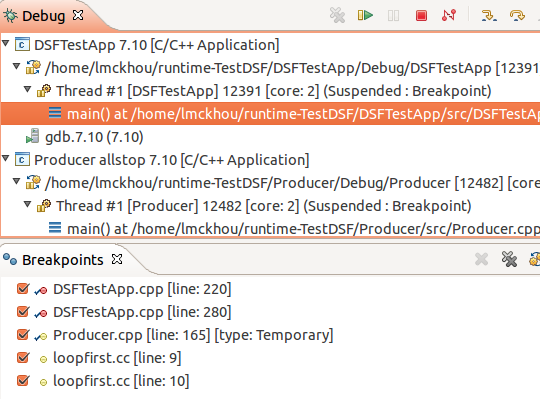Collapse Thread #1 [DSFTestApp] node
The width and height of the screenshot is (540, 399).
(x=28, y=89)
